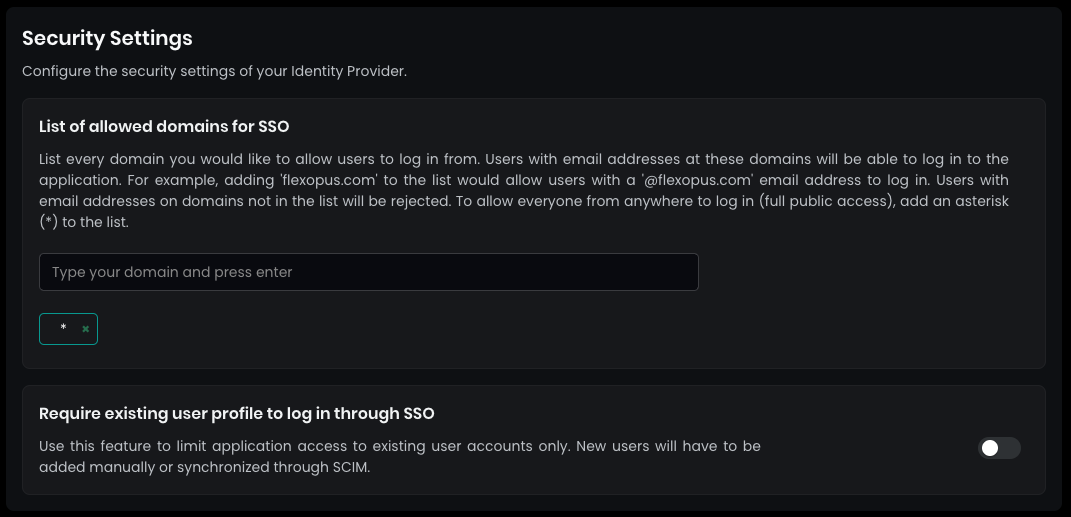Click the asterisk character inside the chip
Viewport: 1071px width, 517px height.
coord(63,328)
